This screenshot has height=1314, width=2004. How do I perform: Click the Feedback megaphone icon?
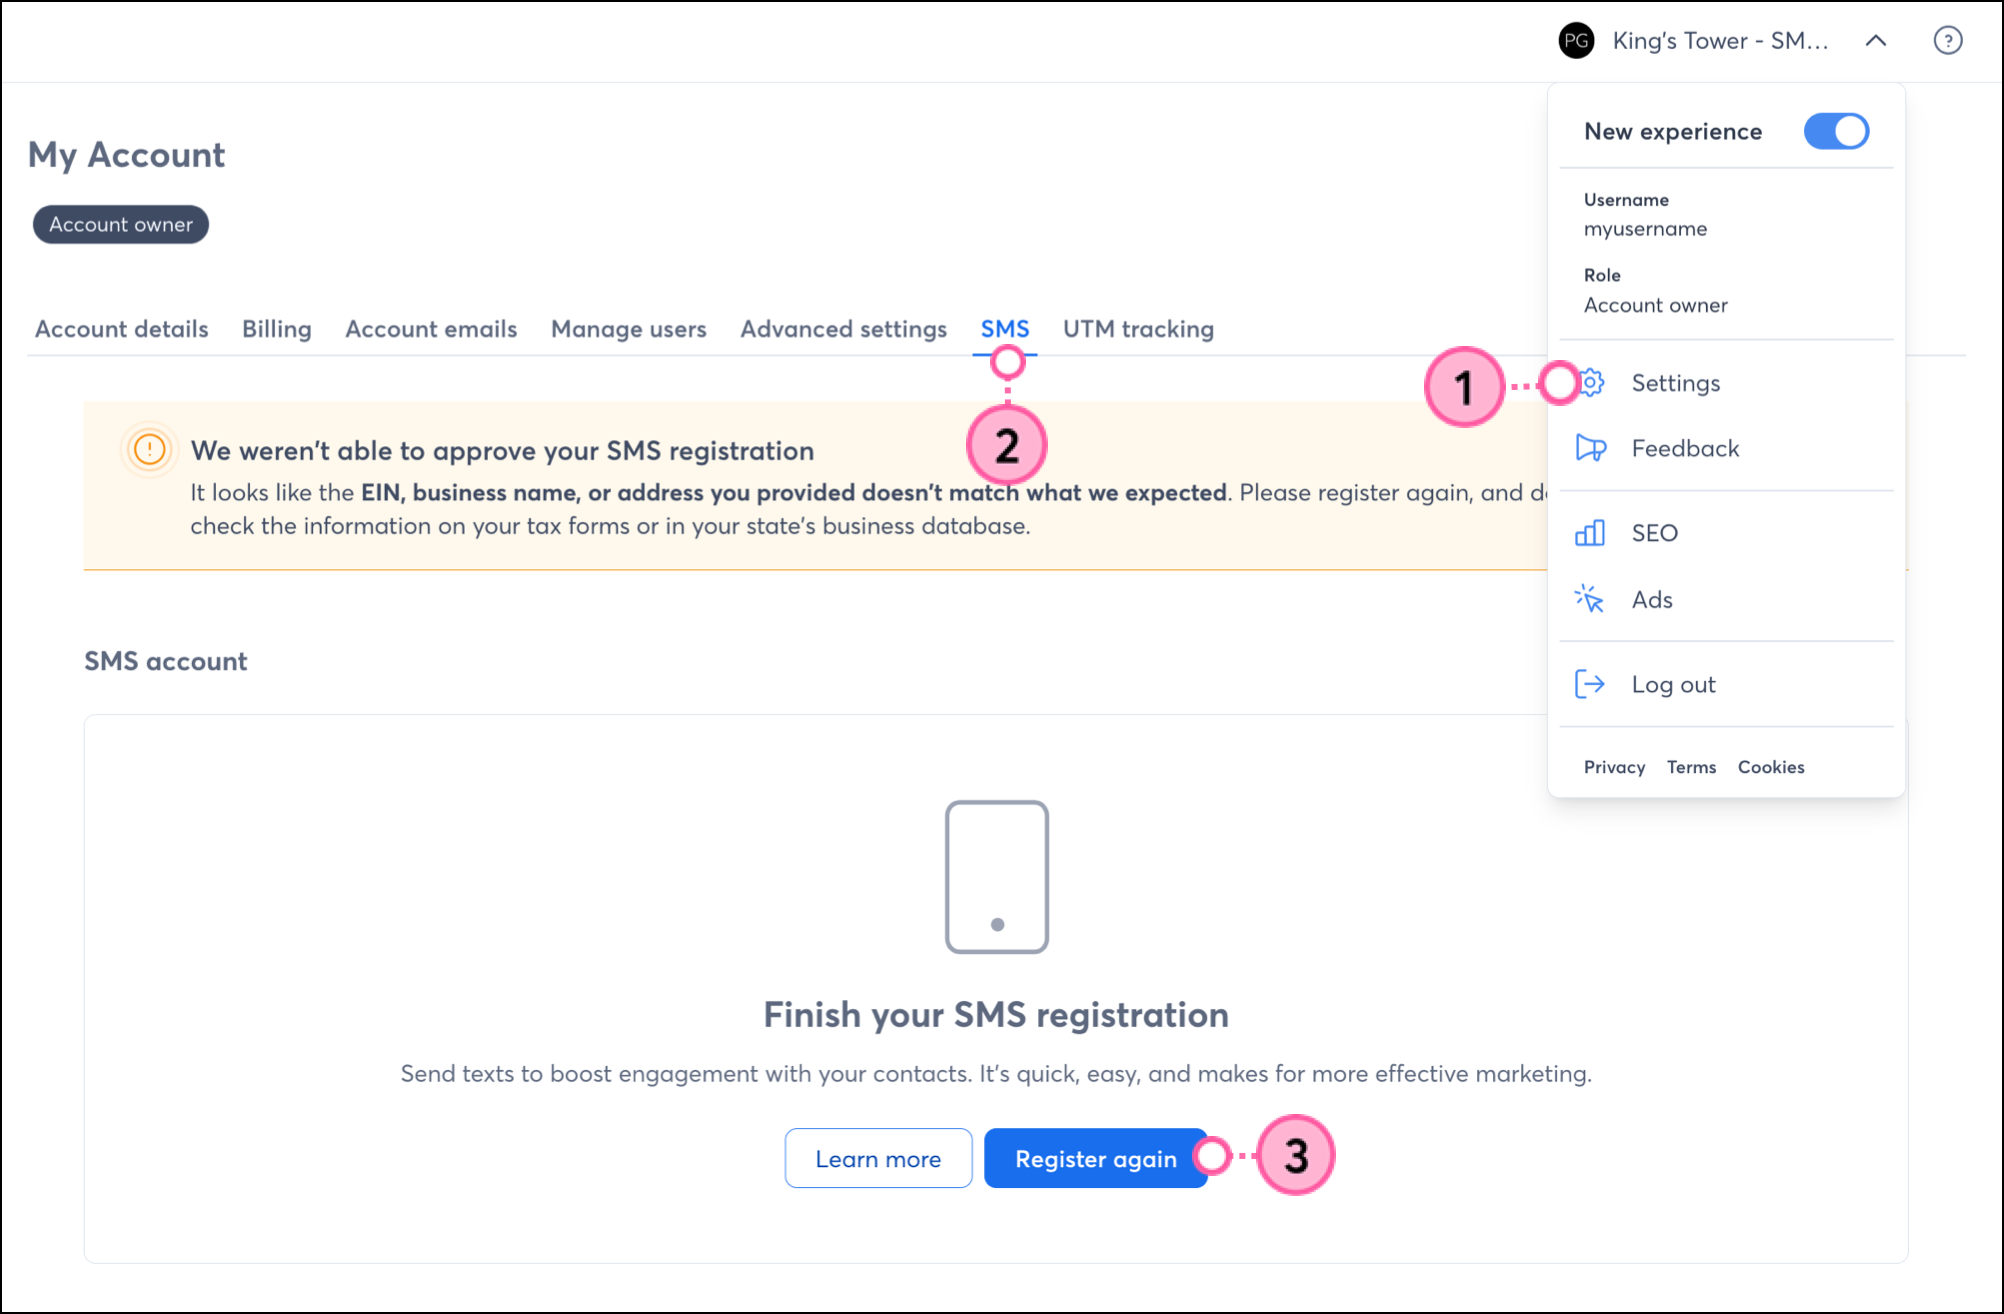pyautogui.click(x=1590, y=448)
